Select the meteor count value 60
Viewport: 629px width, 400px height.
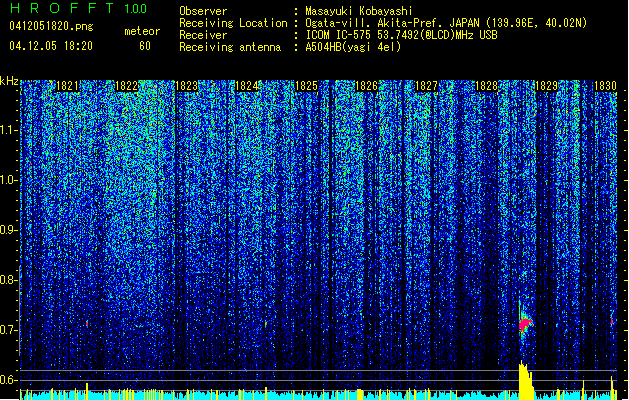[145, 46]
